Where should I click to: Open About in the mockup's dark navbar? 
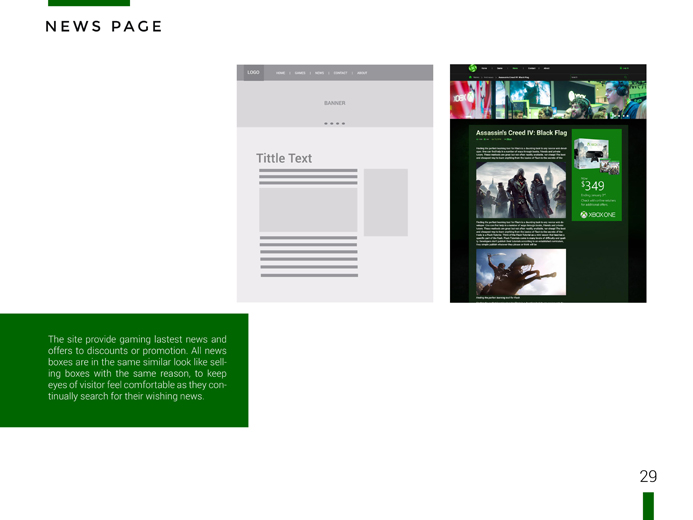tap(547, 68)
